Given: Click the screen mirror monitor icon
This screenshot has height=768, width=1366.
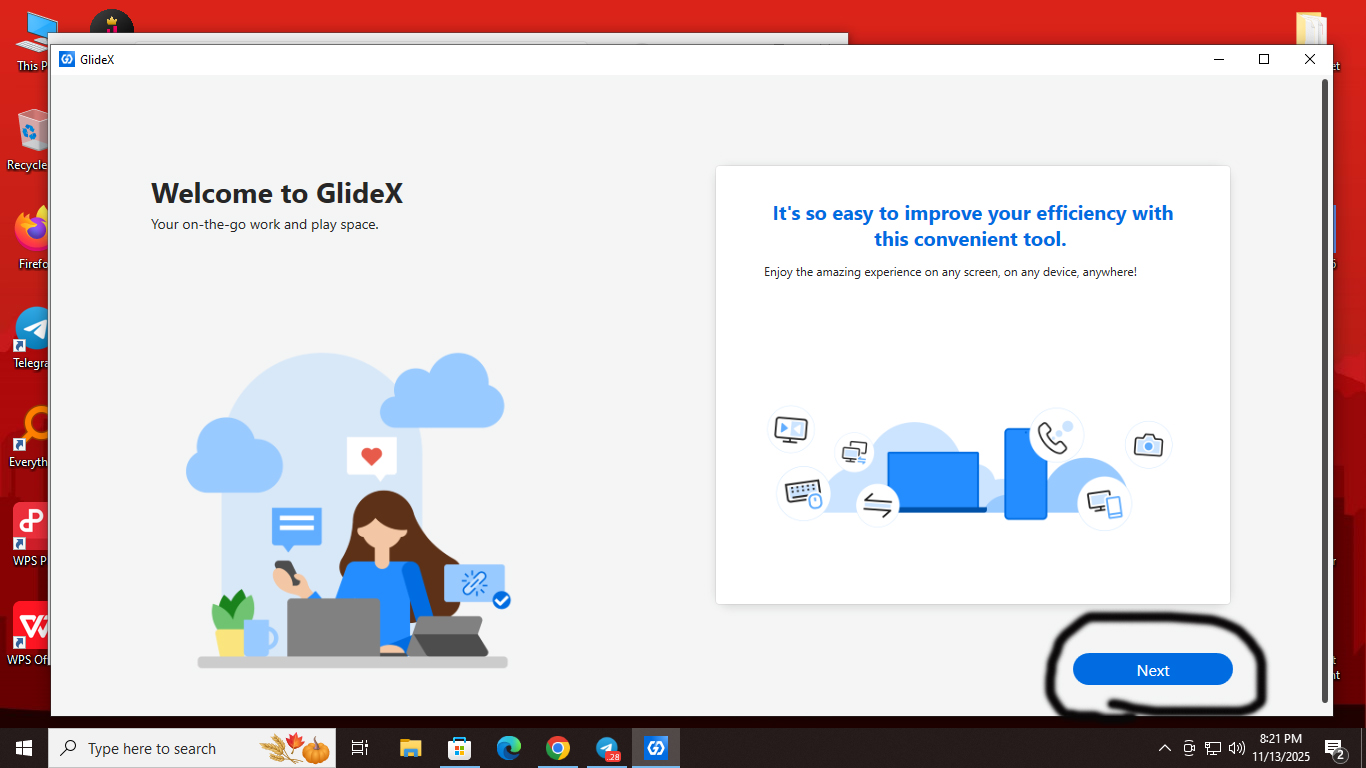Looking at the screenshot, I should [791, 429].
